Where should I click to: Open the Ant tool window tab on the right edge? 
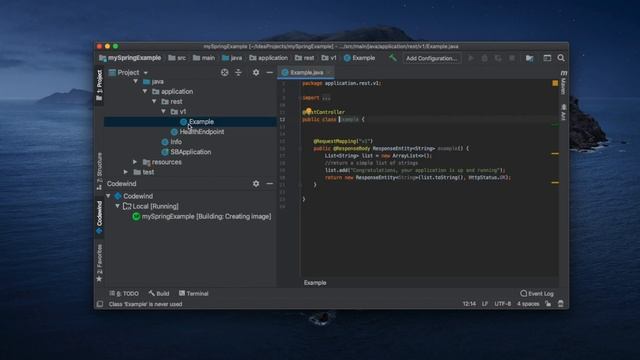click(564, 112)
